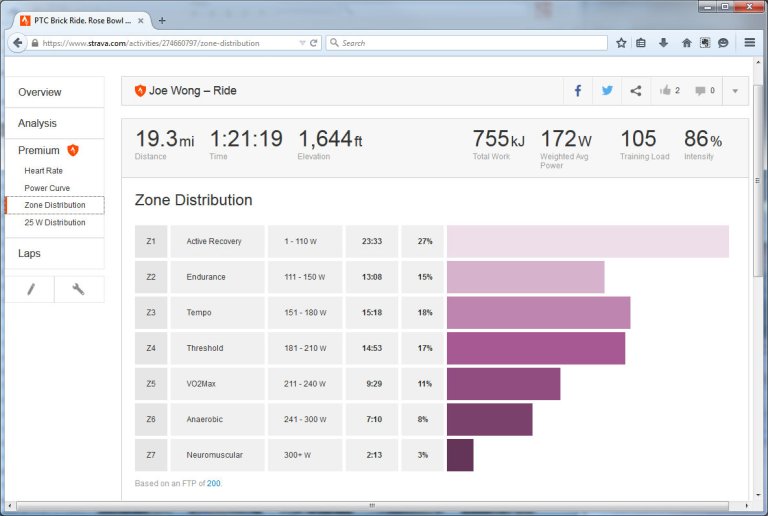Share ride on Facebook
This screenshot has height=516, width=768.
(x=578, y=91)
